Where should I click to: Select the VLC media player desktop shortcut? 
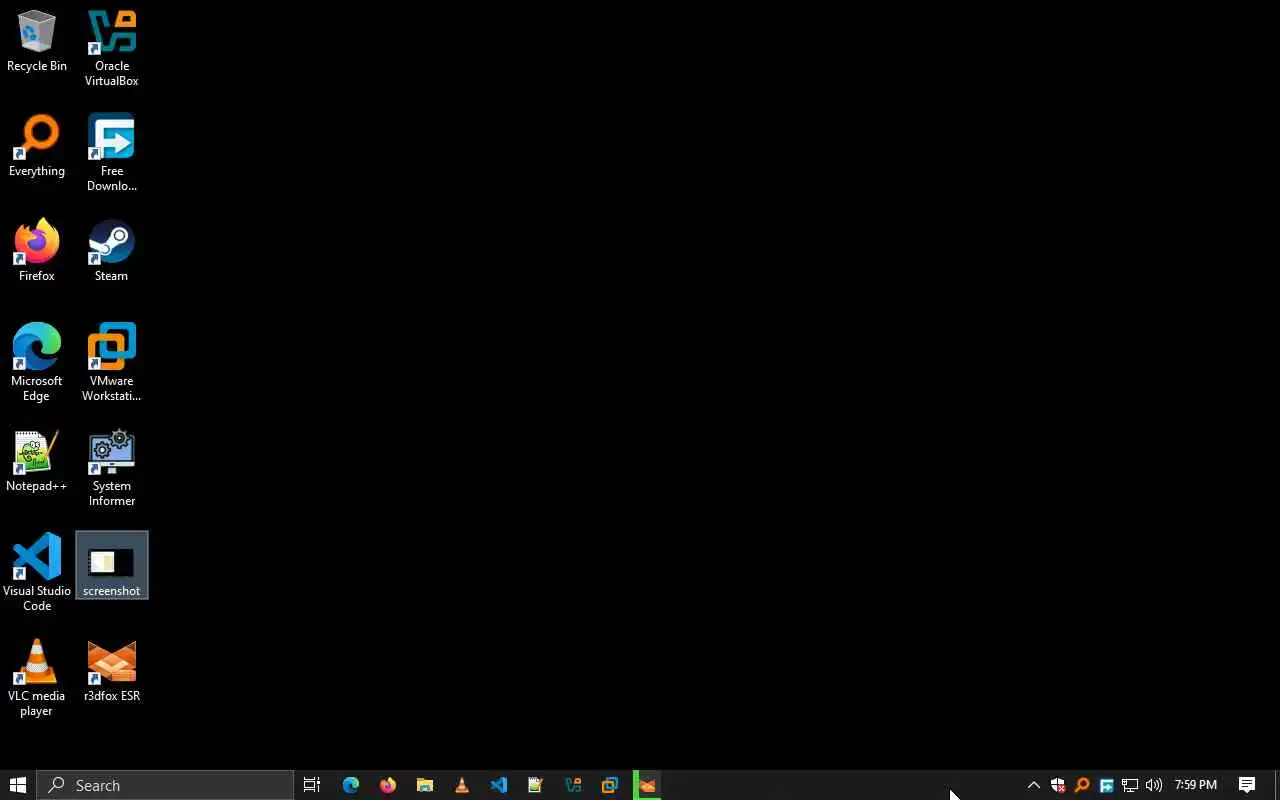(x=37, y=678)
